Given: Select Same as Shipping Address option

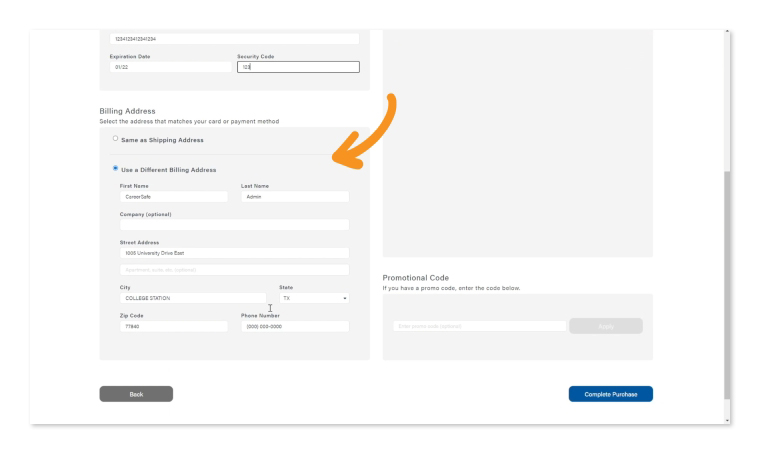Looking at the screenshot, I should pyautogui.click(x=115, y=139).
